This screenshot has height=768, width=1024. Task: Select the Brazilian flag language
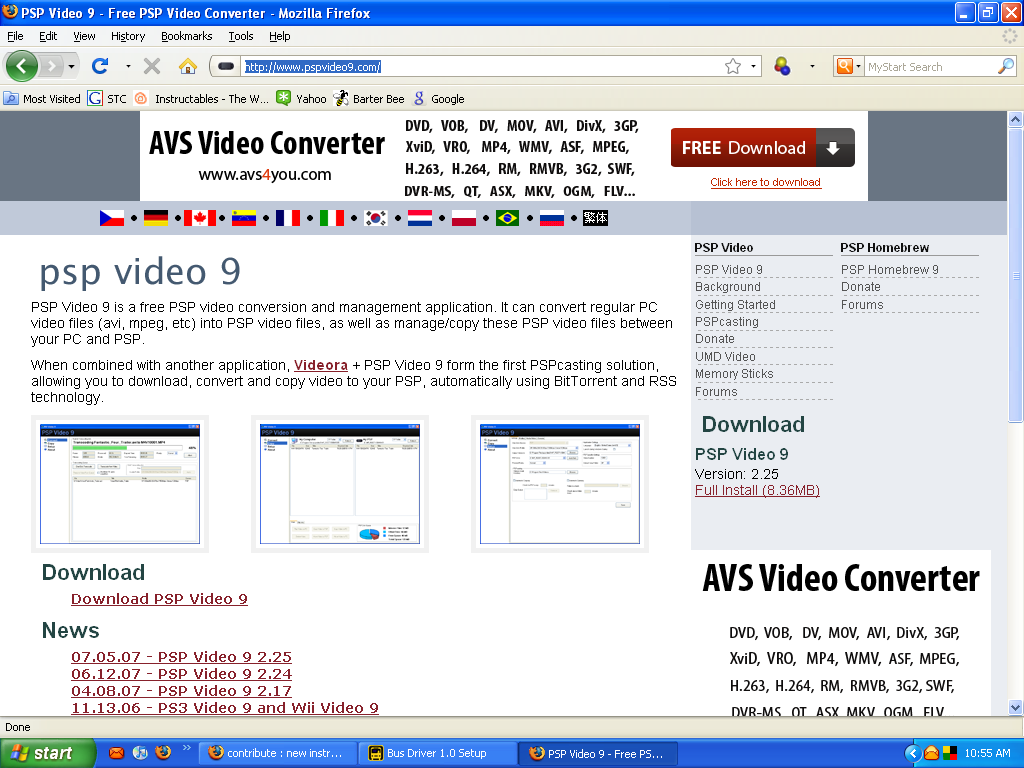tap(507, 218)
